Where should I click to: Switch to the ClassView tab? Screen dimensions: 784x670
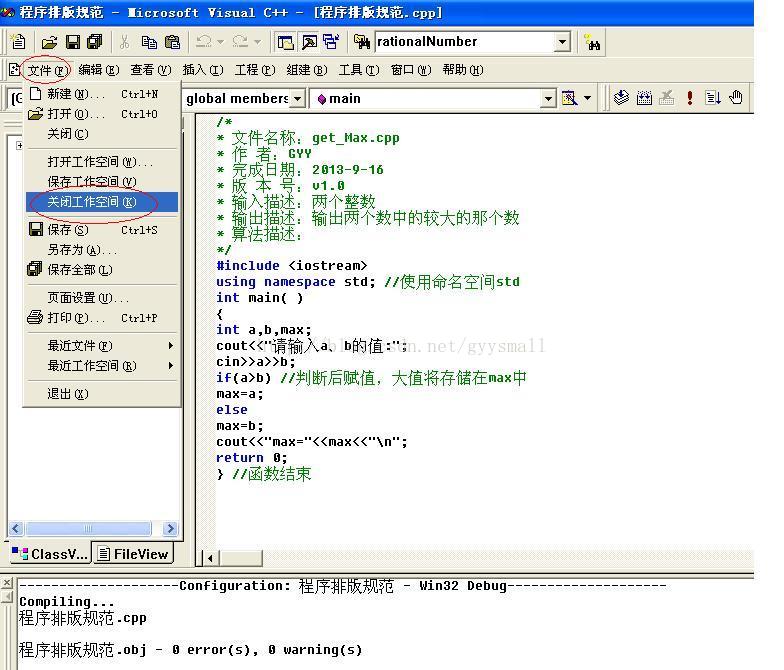point(50,554)
